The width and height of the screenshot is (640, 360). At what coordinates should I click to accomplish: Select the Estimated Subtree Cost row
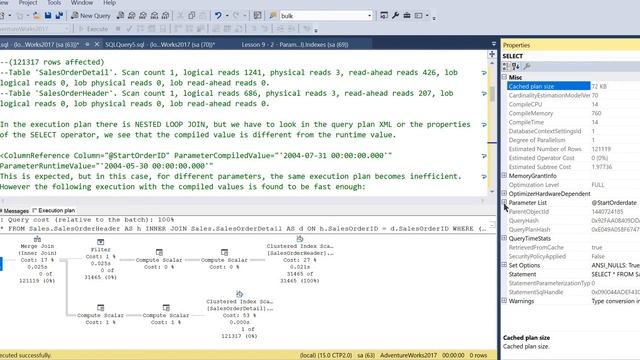(x=573, y=167)
